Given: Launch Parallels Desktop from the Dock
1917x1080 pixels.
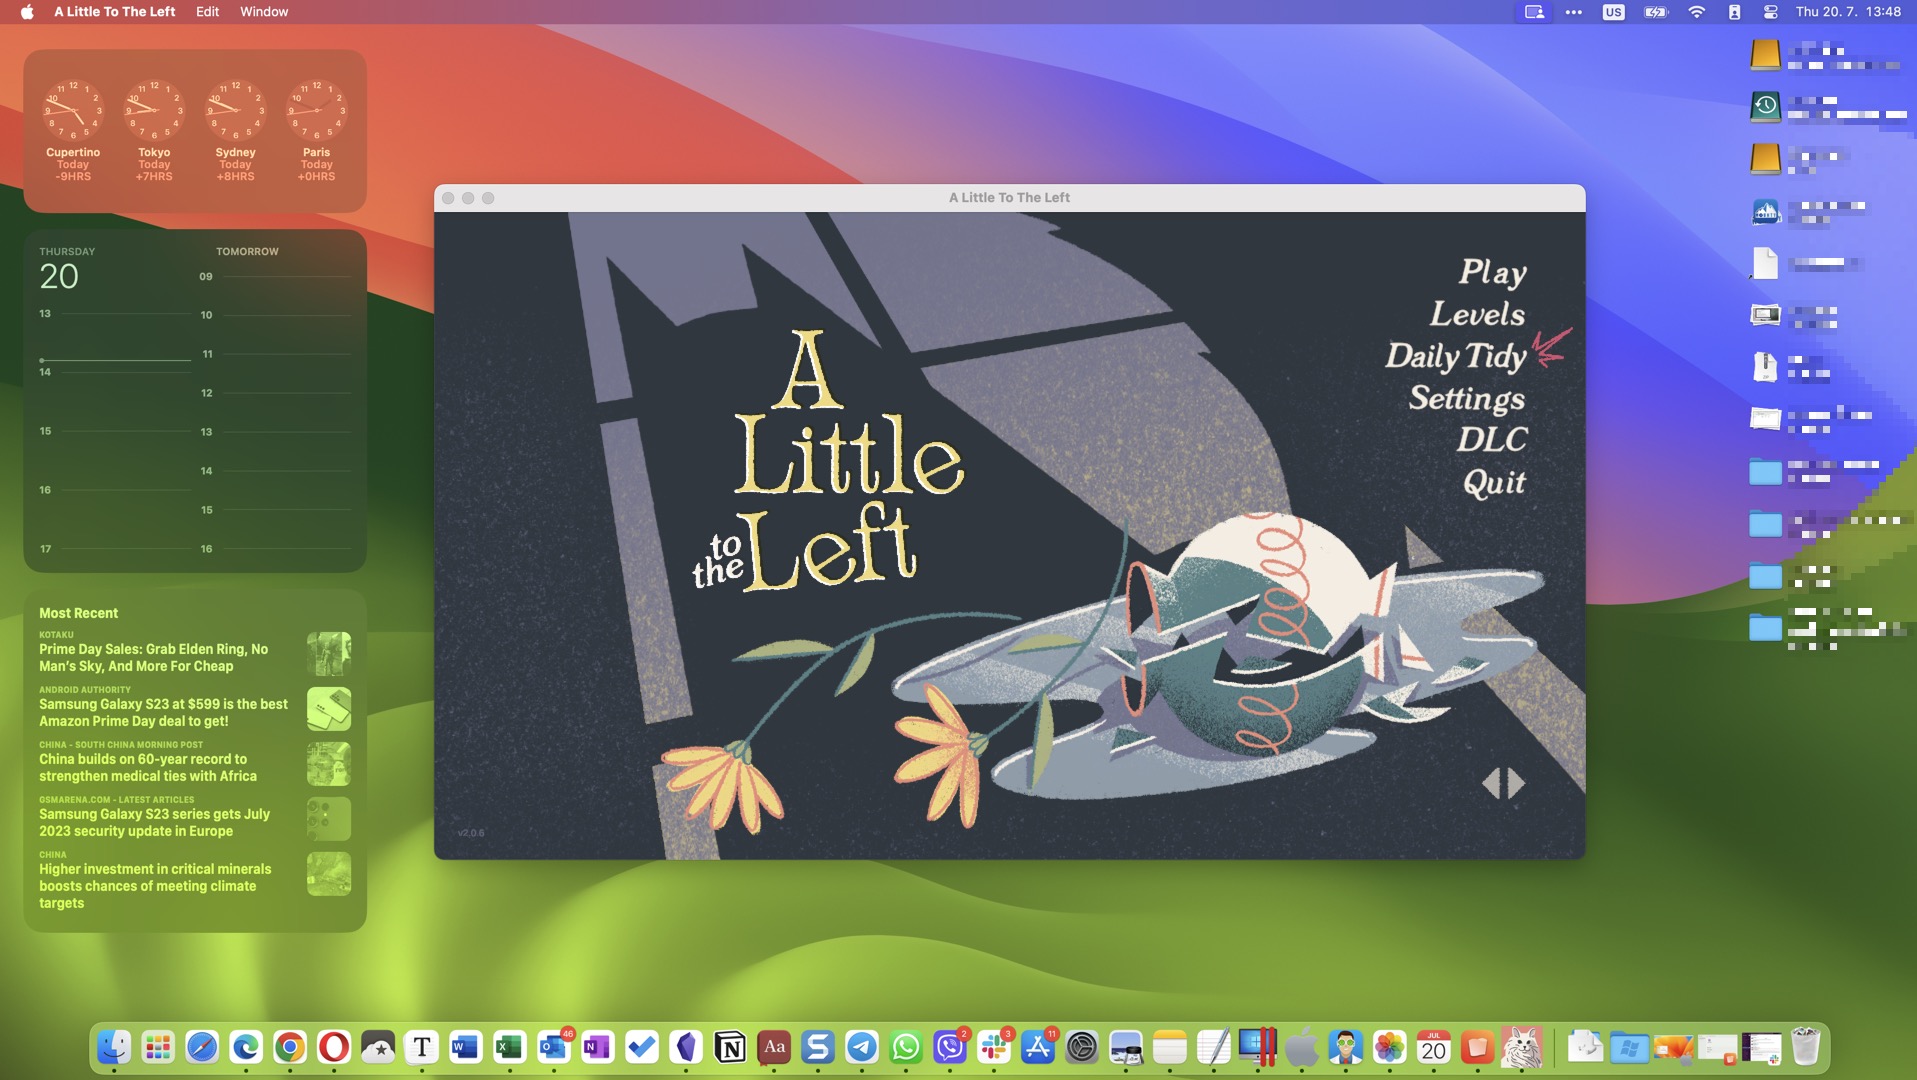Looking at the screenshot, I should tap(1258, 1047).
